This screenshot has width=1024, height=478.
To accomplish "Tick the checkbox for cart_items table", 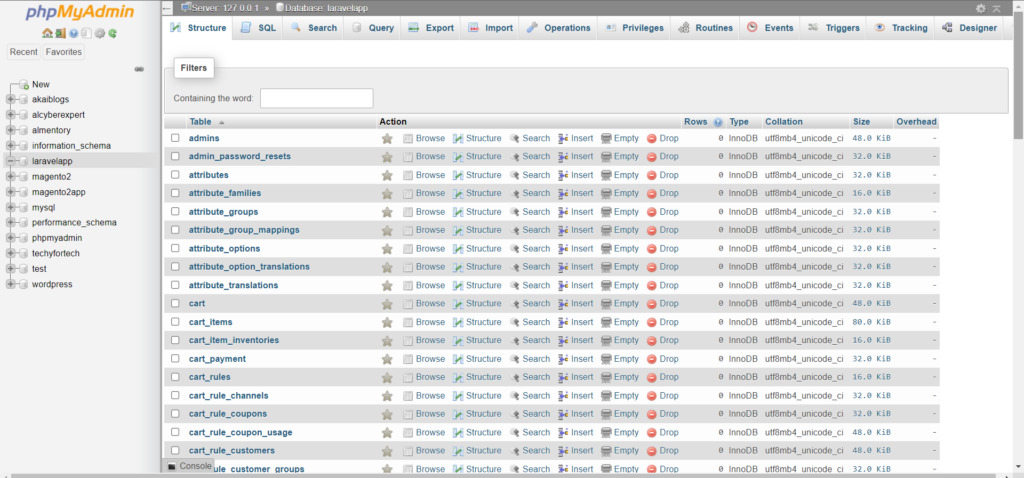I will pyautogui.click(x=175, y=322).
